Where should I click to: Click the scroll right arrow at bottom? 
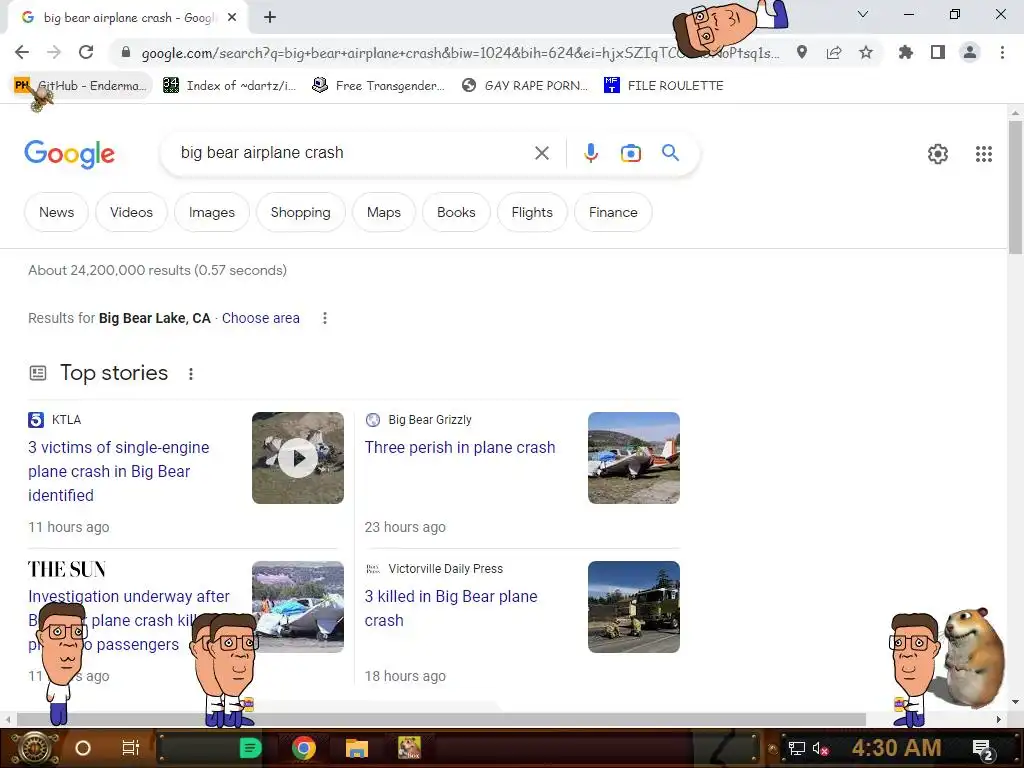point(999,719)
